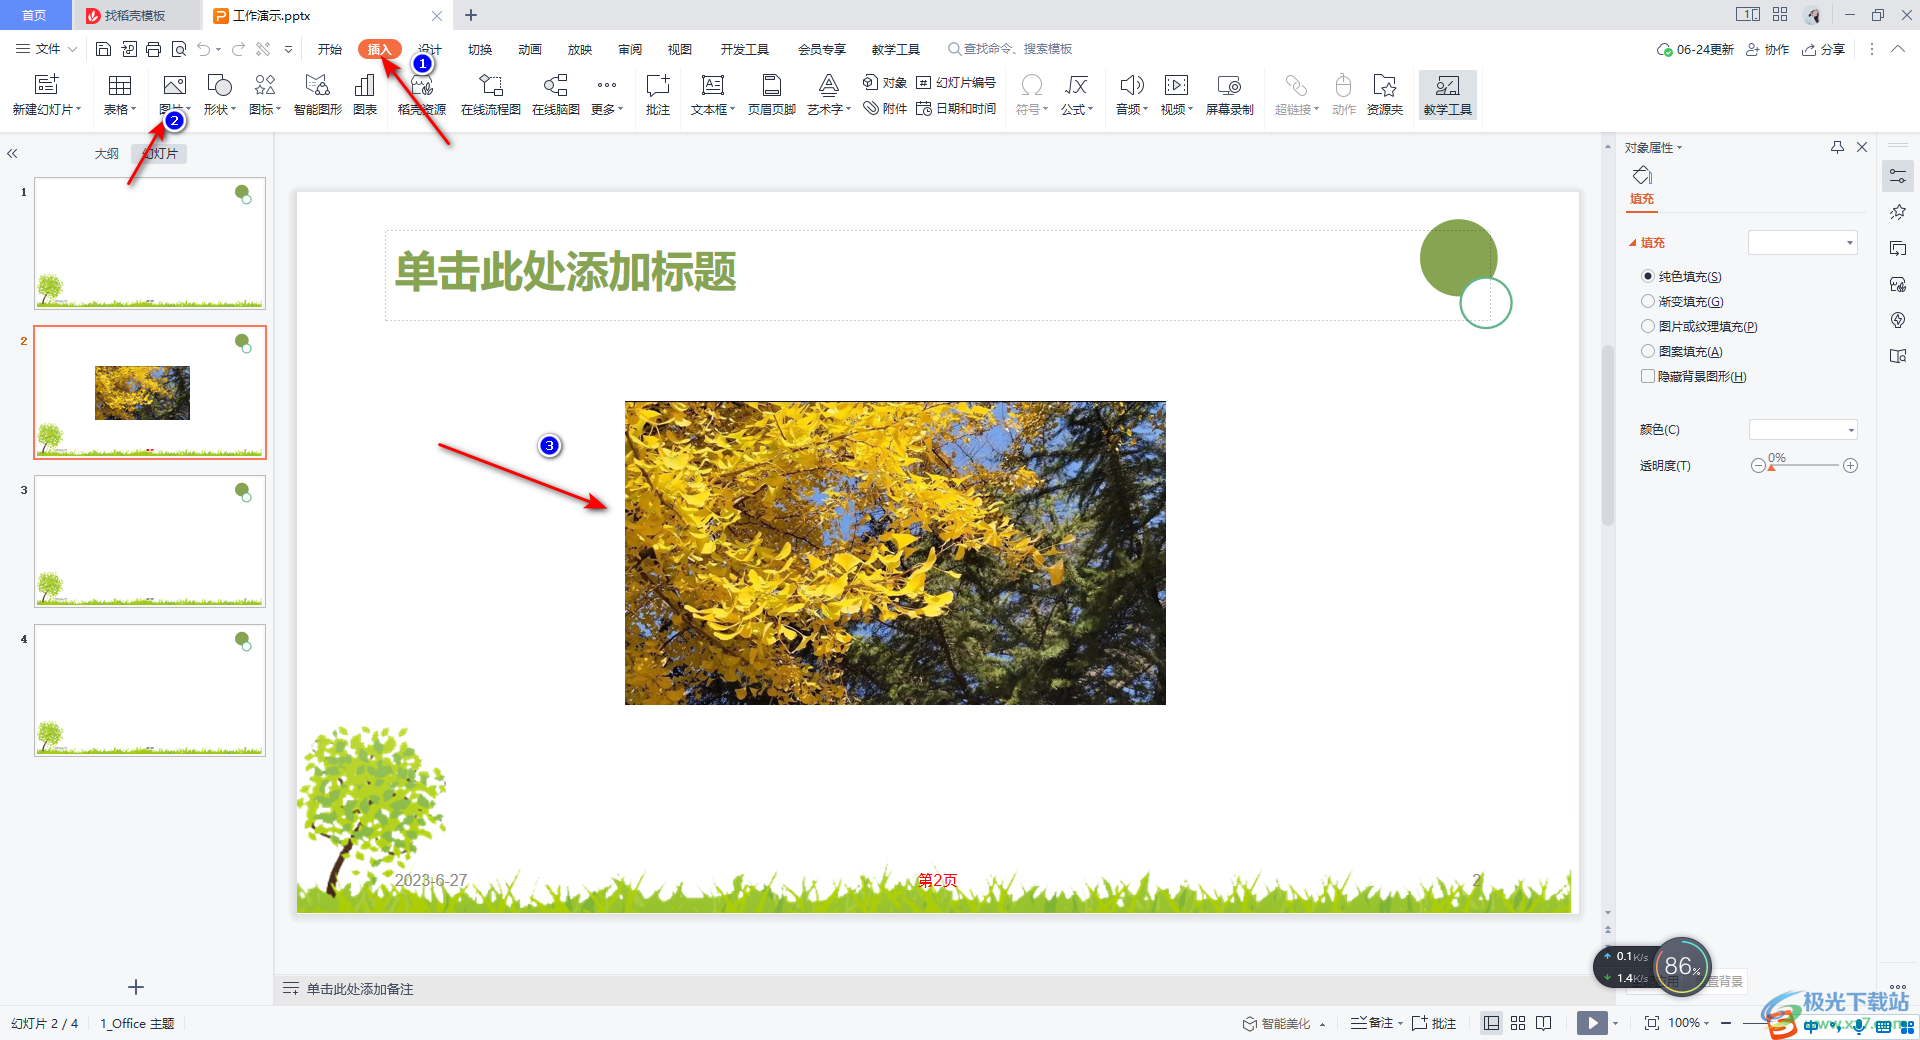
Task: Open Online Mind Map (在线脑图)
Action: point(555,95)
